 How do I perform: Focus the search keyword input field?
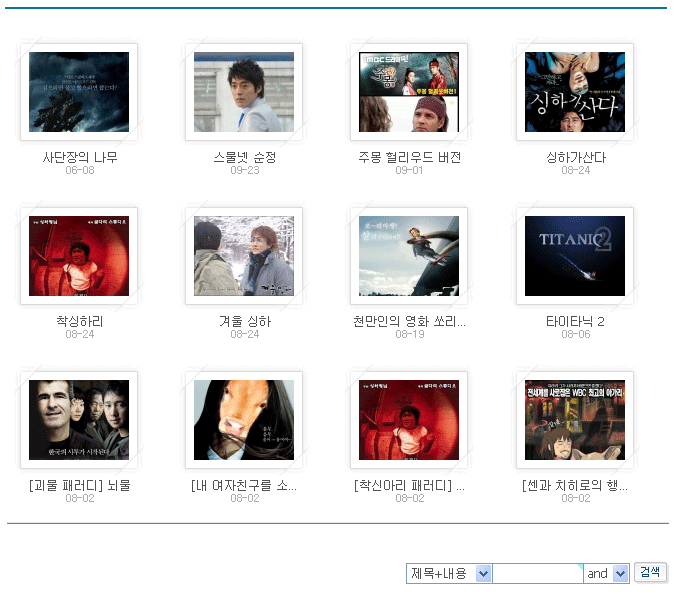click(x=538, y=573)
